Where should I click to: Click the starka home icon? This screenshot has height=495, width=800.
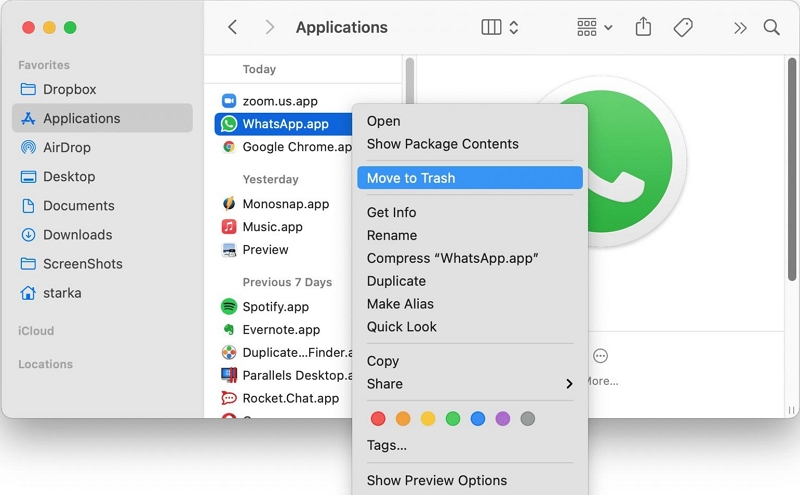[x=28, y=293]
